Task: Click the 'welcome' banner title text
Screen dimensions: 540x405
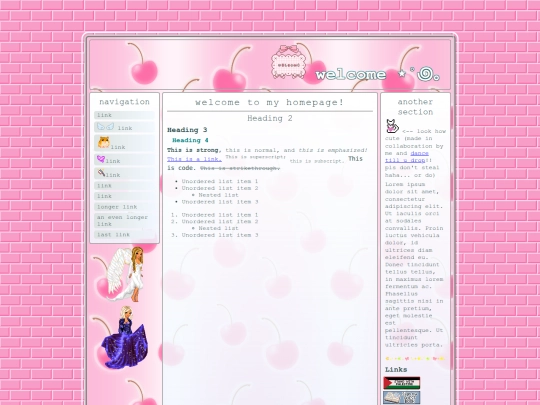Action: (351, 74)
